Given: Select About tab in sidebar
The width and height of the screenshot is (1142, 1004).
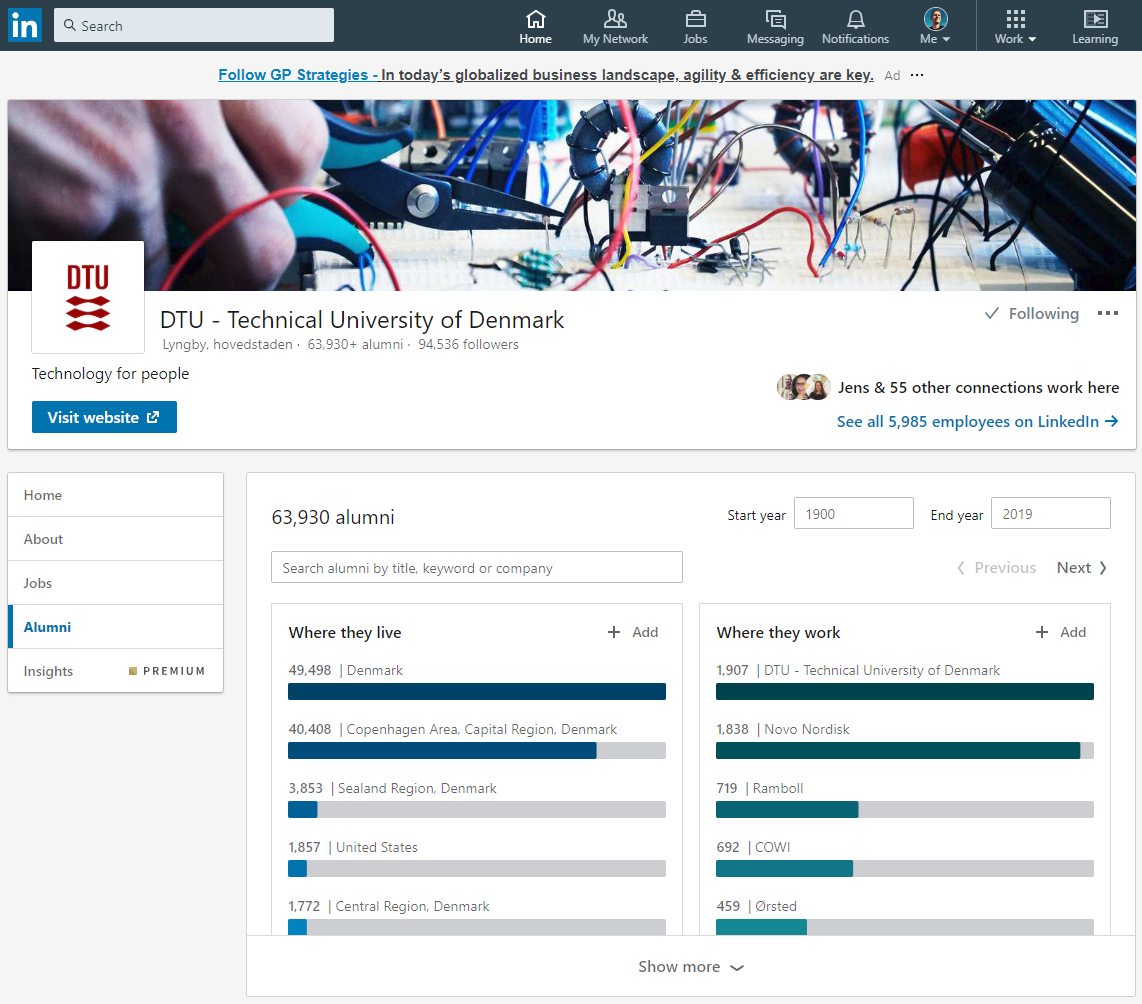Looking at the screenshot, I should pyautogui.click(x=116, y=539).
